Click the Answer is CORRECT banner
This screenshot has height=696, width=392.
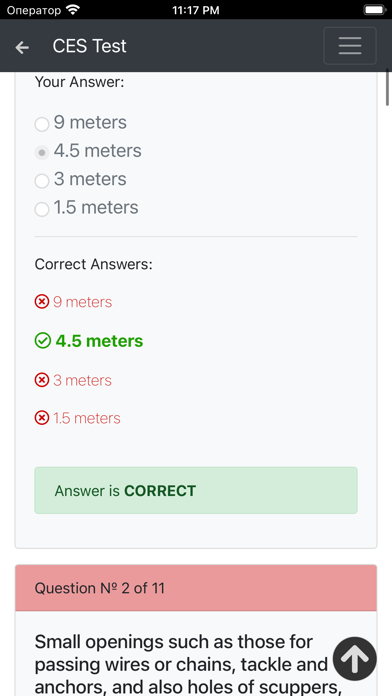(x=196, y=490)
